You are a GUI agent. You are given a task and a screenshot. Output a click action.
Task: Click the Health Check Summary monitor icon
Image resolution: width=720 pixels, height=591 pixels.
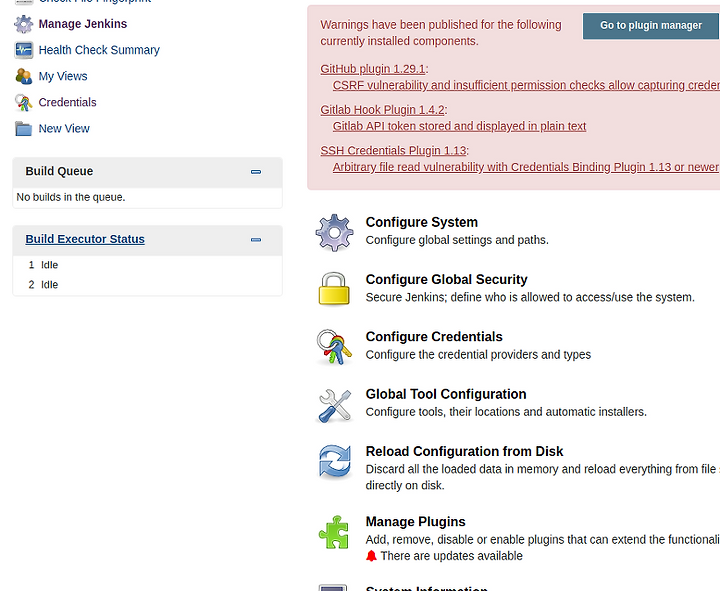tap(23, 50)
